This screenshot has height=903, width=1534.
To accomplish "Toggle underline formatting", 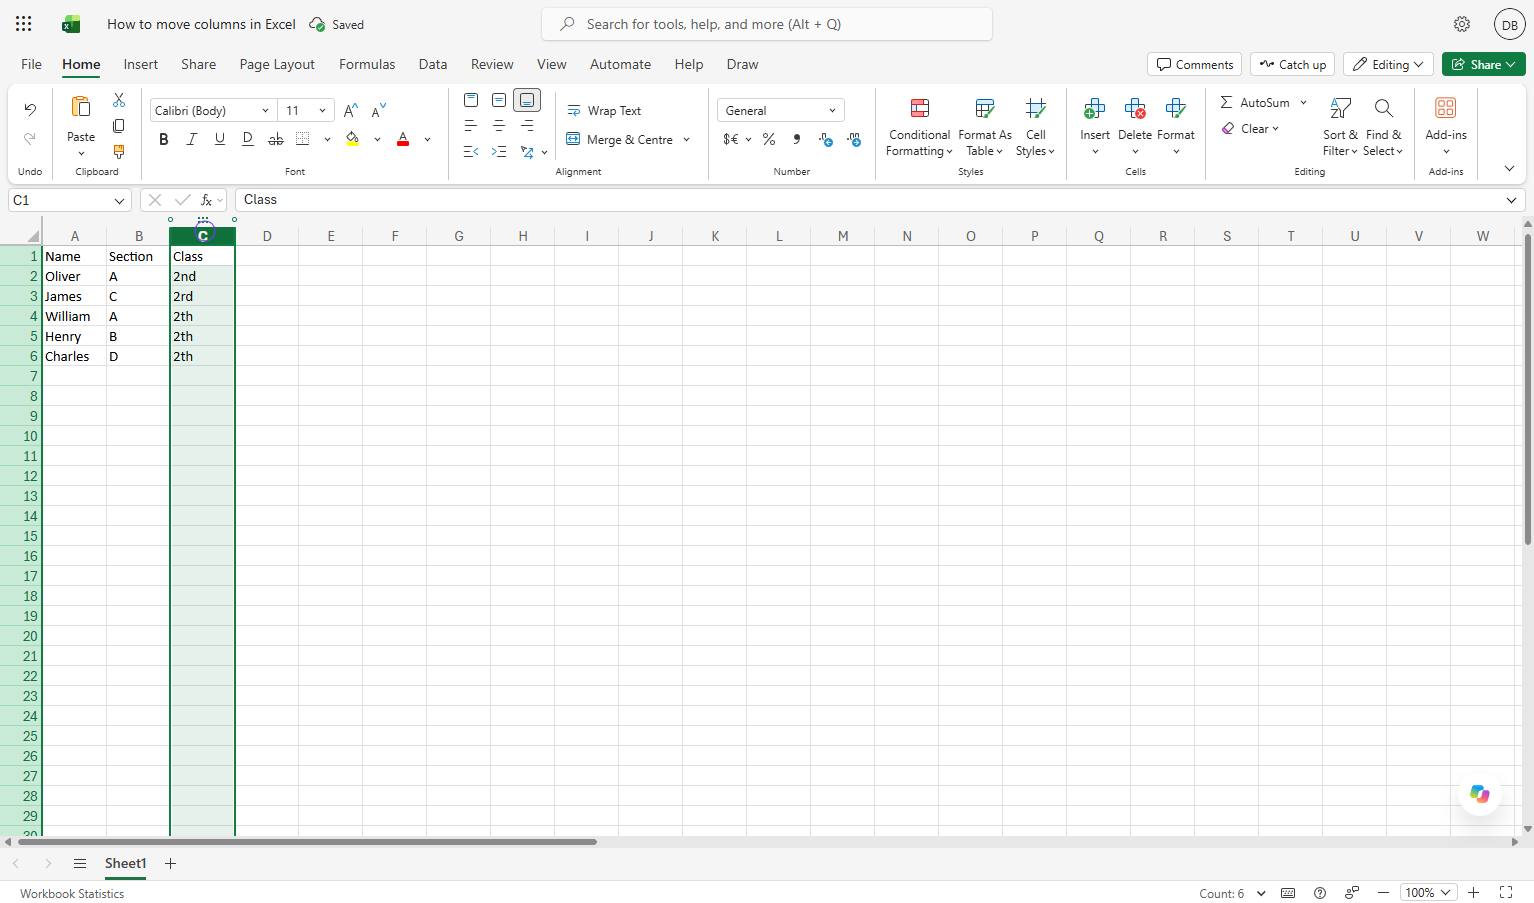I will (220, 140).
